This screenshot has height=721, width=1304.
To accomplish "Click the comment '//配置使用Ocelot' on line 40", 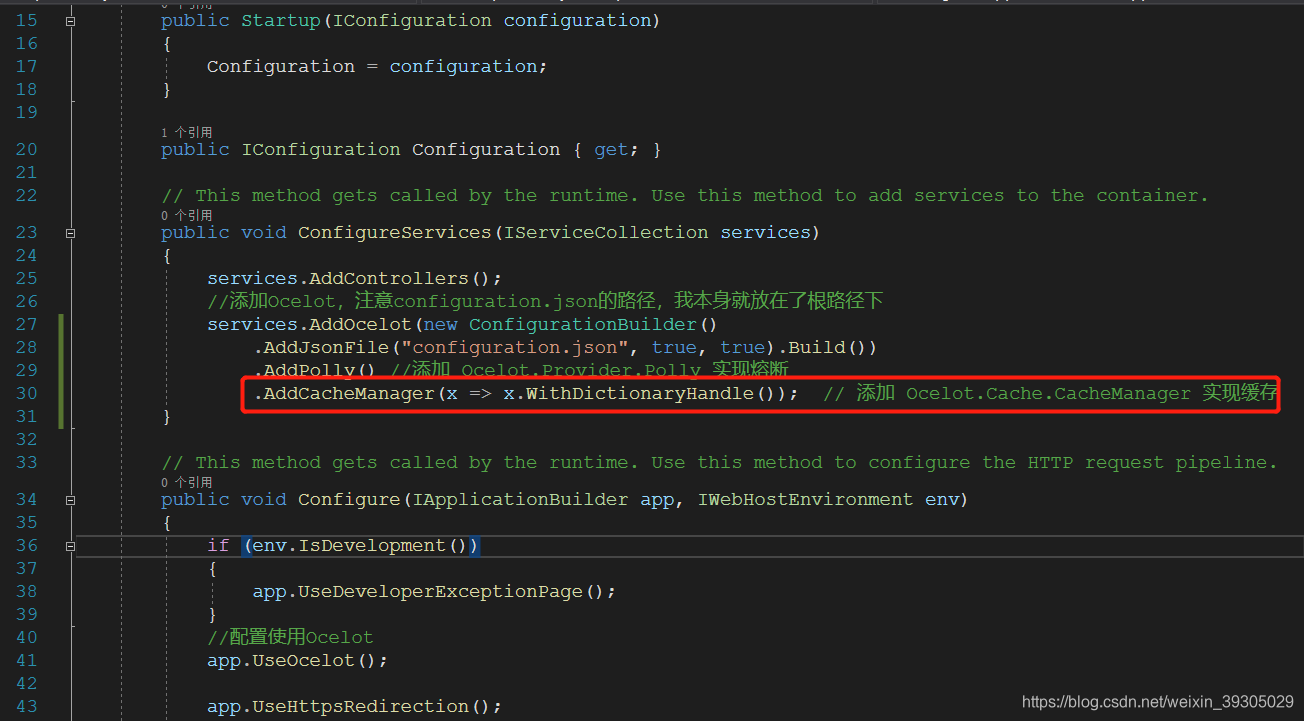I will click(x=290, y=637).
